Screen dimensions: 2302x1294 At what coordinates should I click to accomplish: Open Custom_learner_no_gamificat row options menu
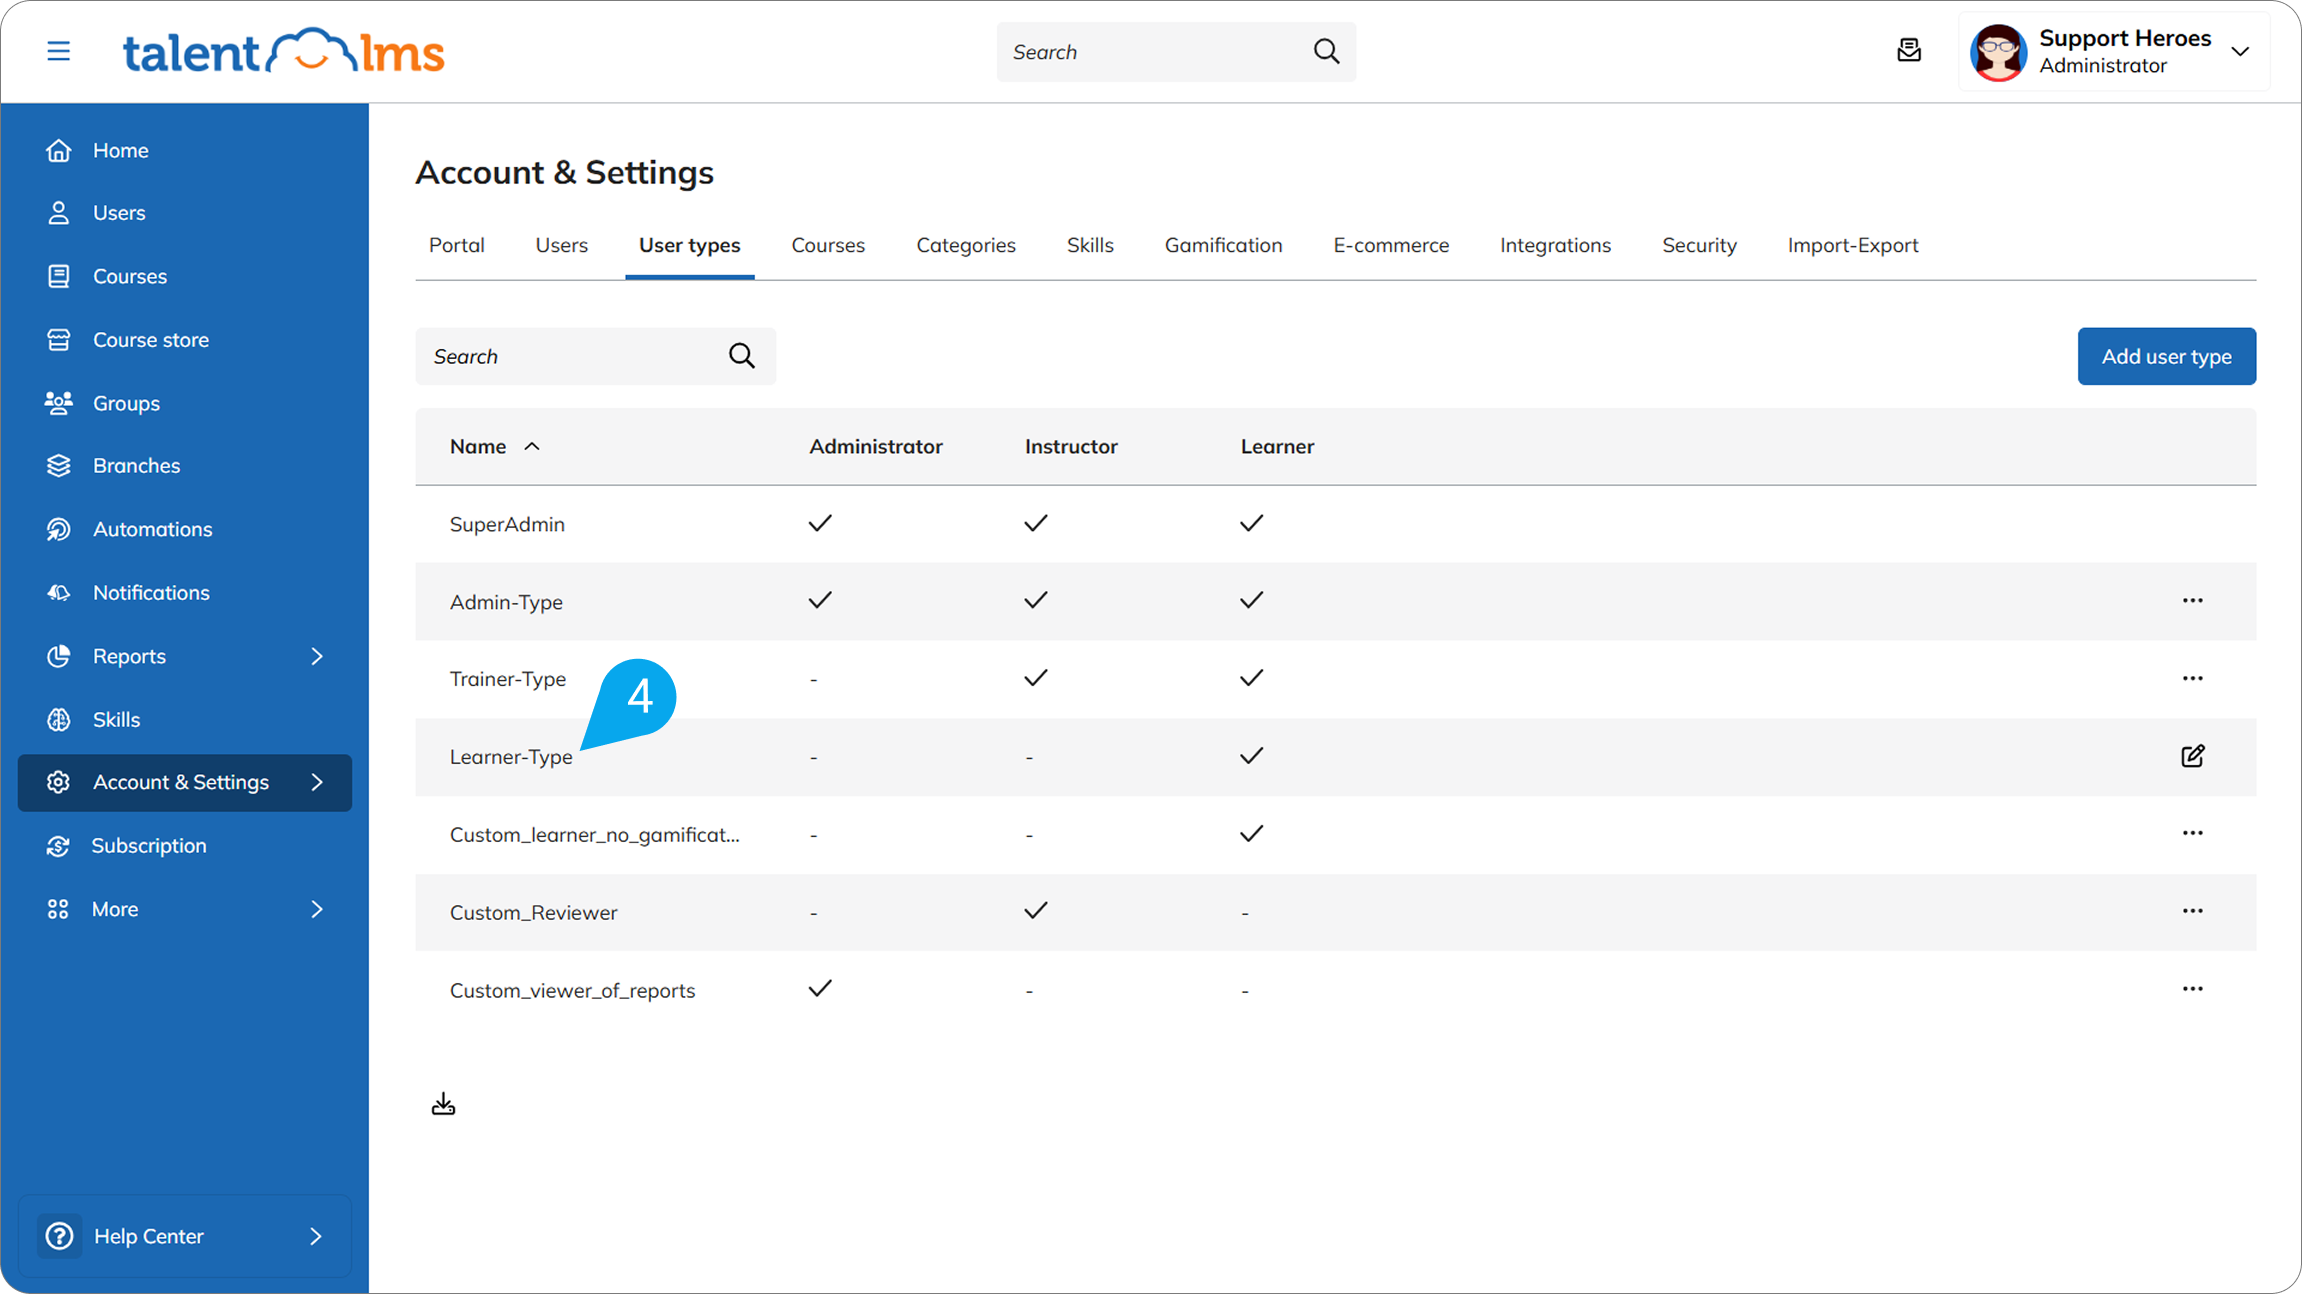[x=2192, y=834]
